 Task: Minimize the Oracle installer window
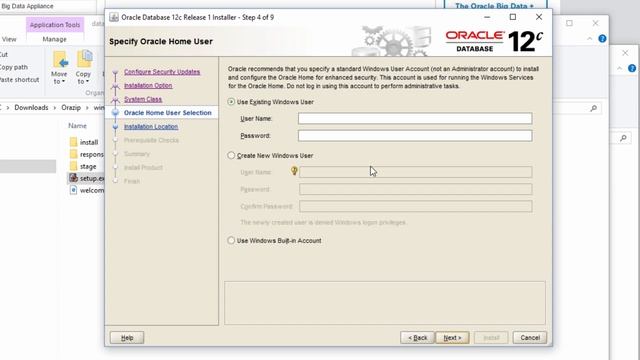coord(487,17)
